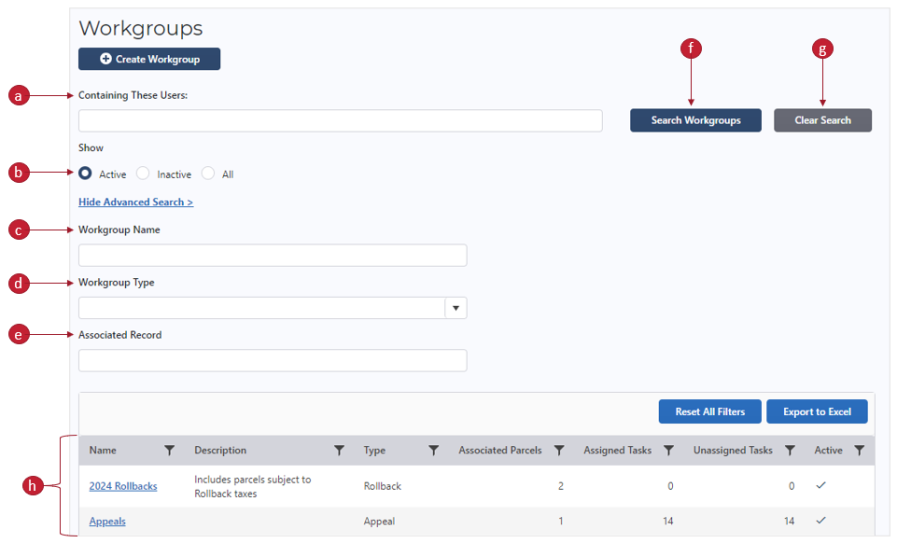Open the Unassigned Tasks filter icon
The height and width of the screenshot is (543, 897).
(790, 451)
